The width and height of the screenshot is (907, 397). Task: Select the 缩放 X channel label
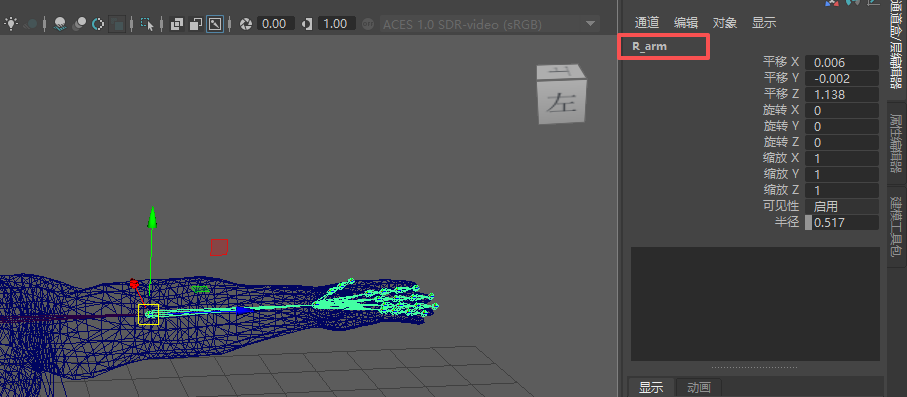[x=781, y=157]
